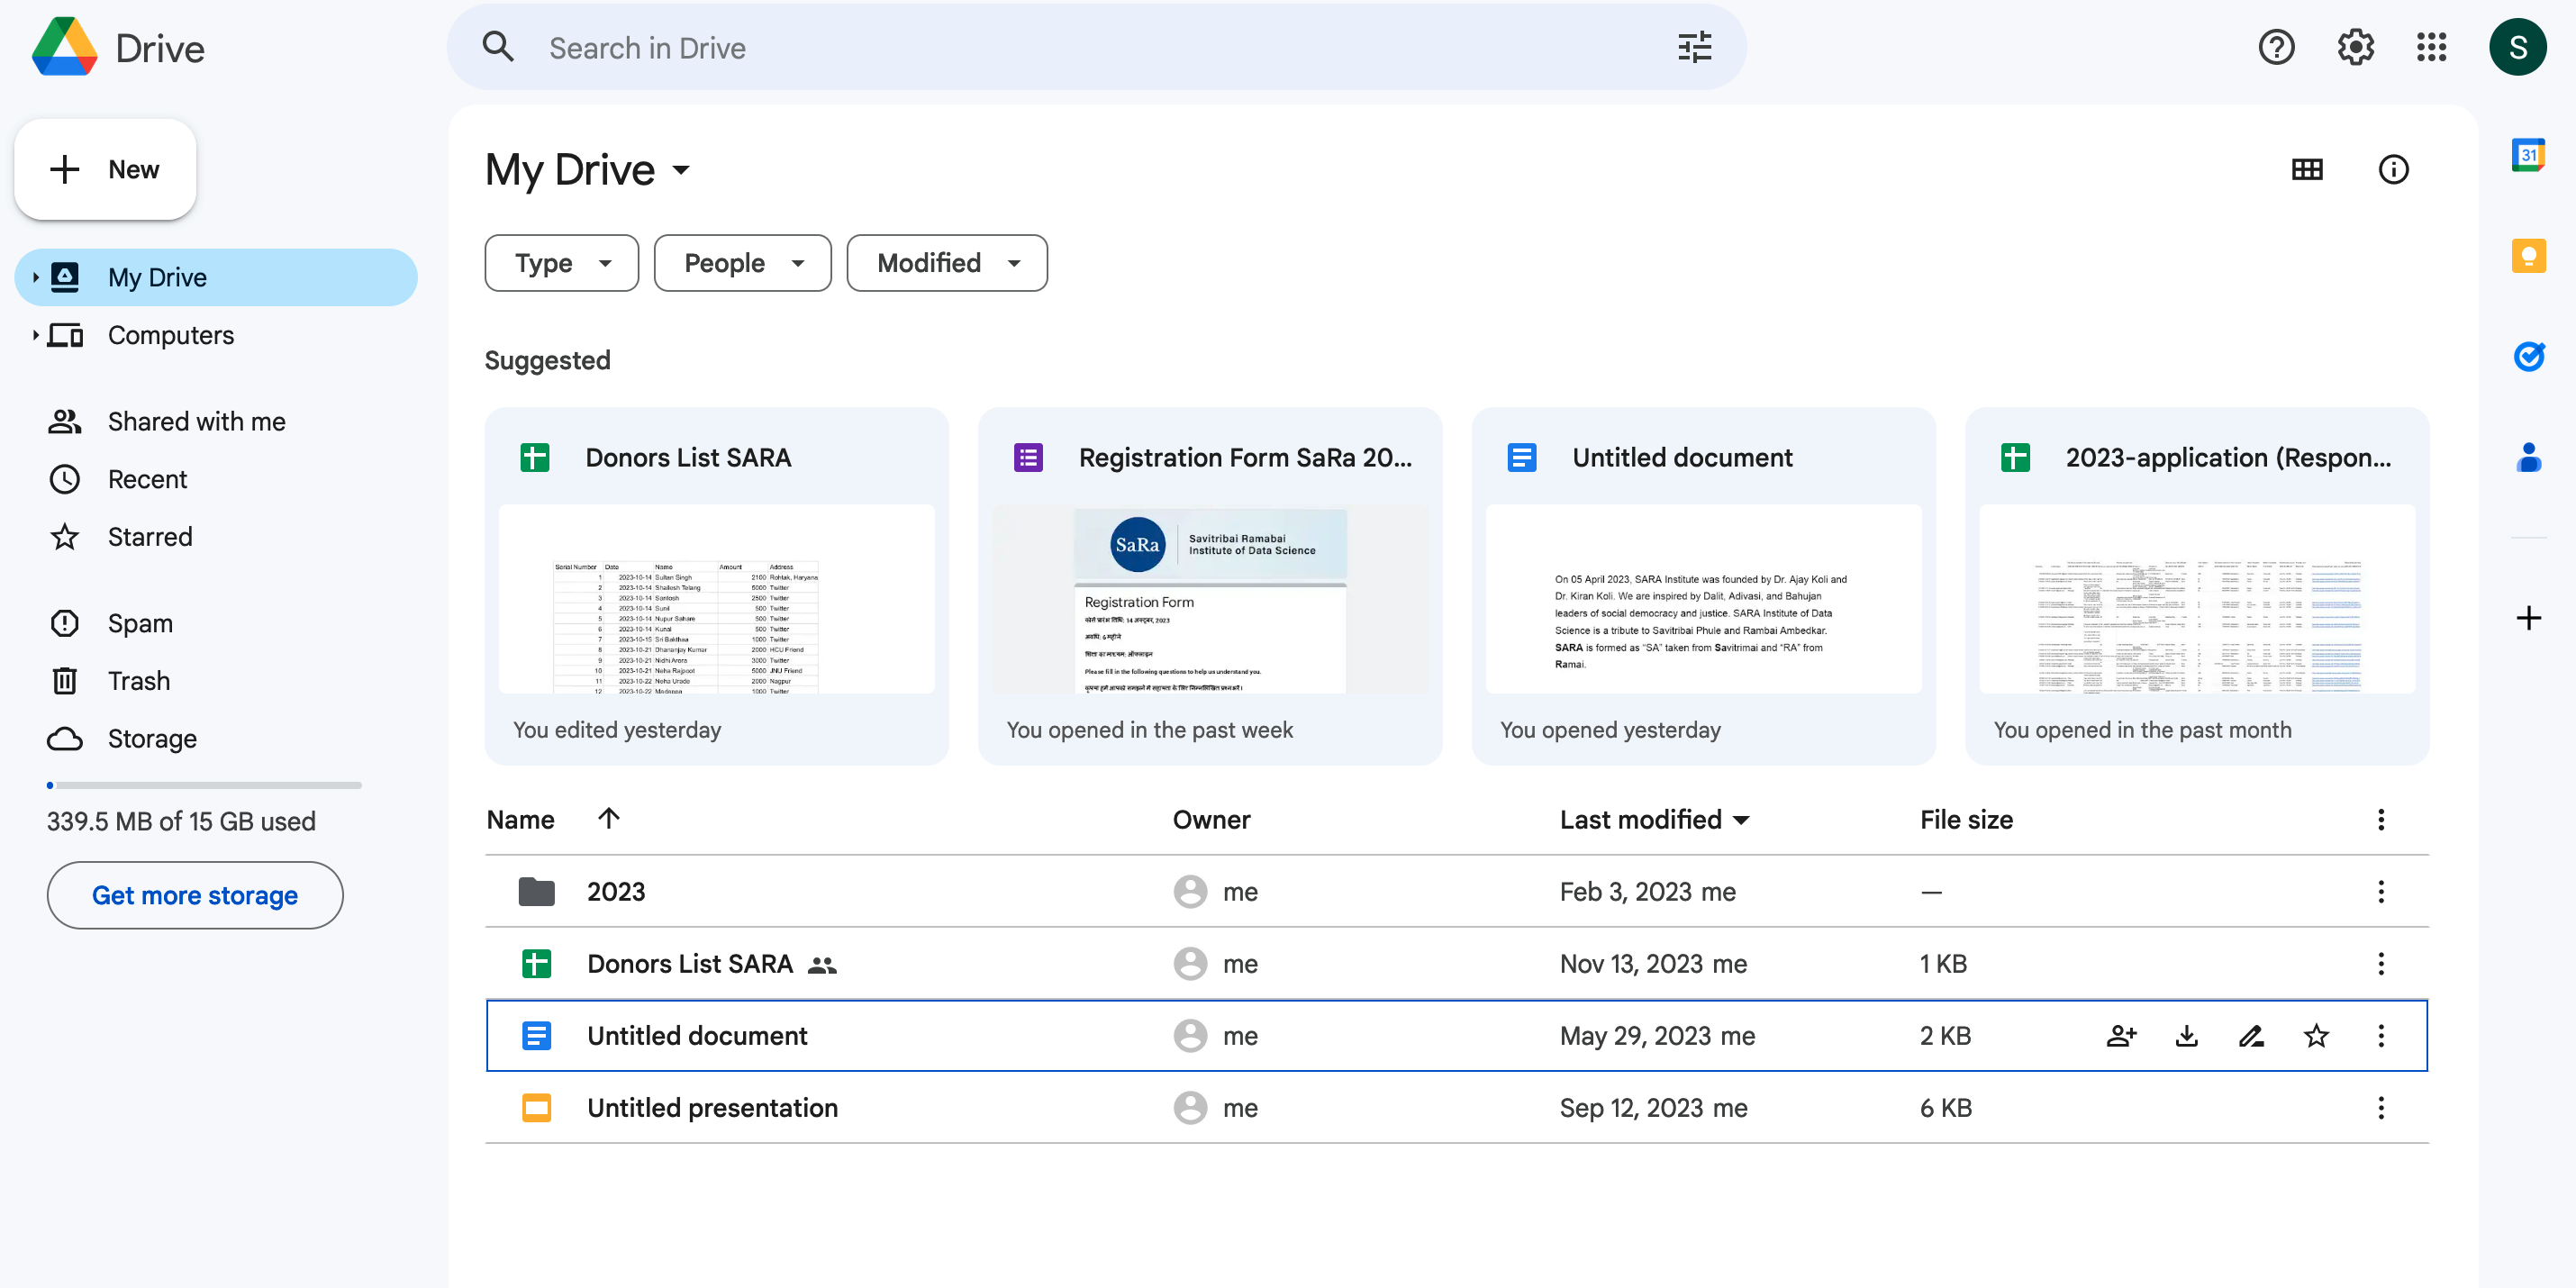Open Google Calendar side panel icon
This screenshot has height=1288, width=2576.
tap(2528, 156)
